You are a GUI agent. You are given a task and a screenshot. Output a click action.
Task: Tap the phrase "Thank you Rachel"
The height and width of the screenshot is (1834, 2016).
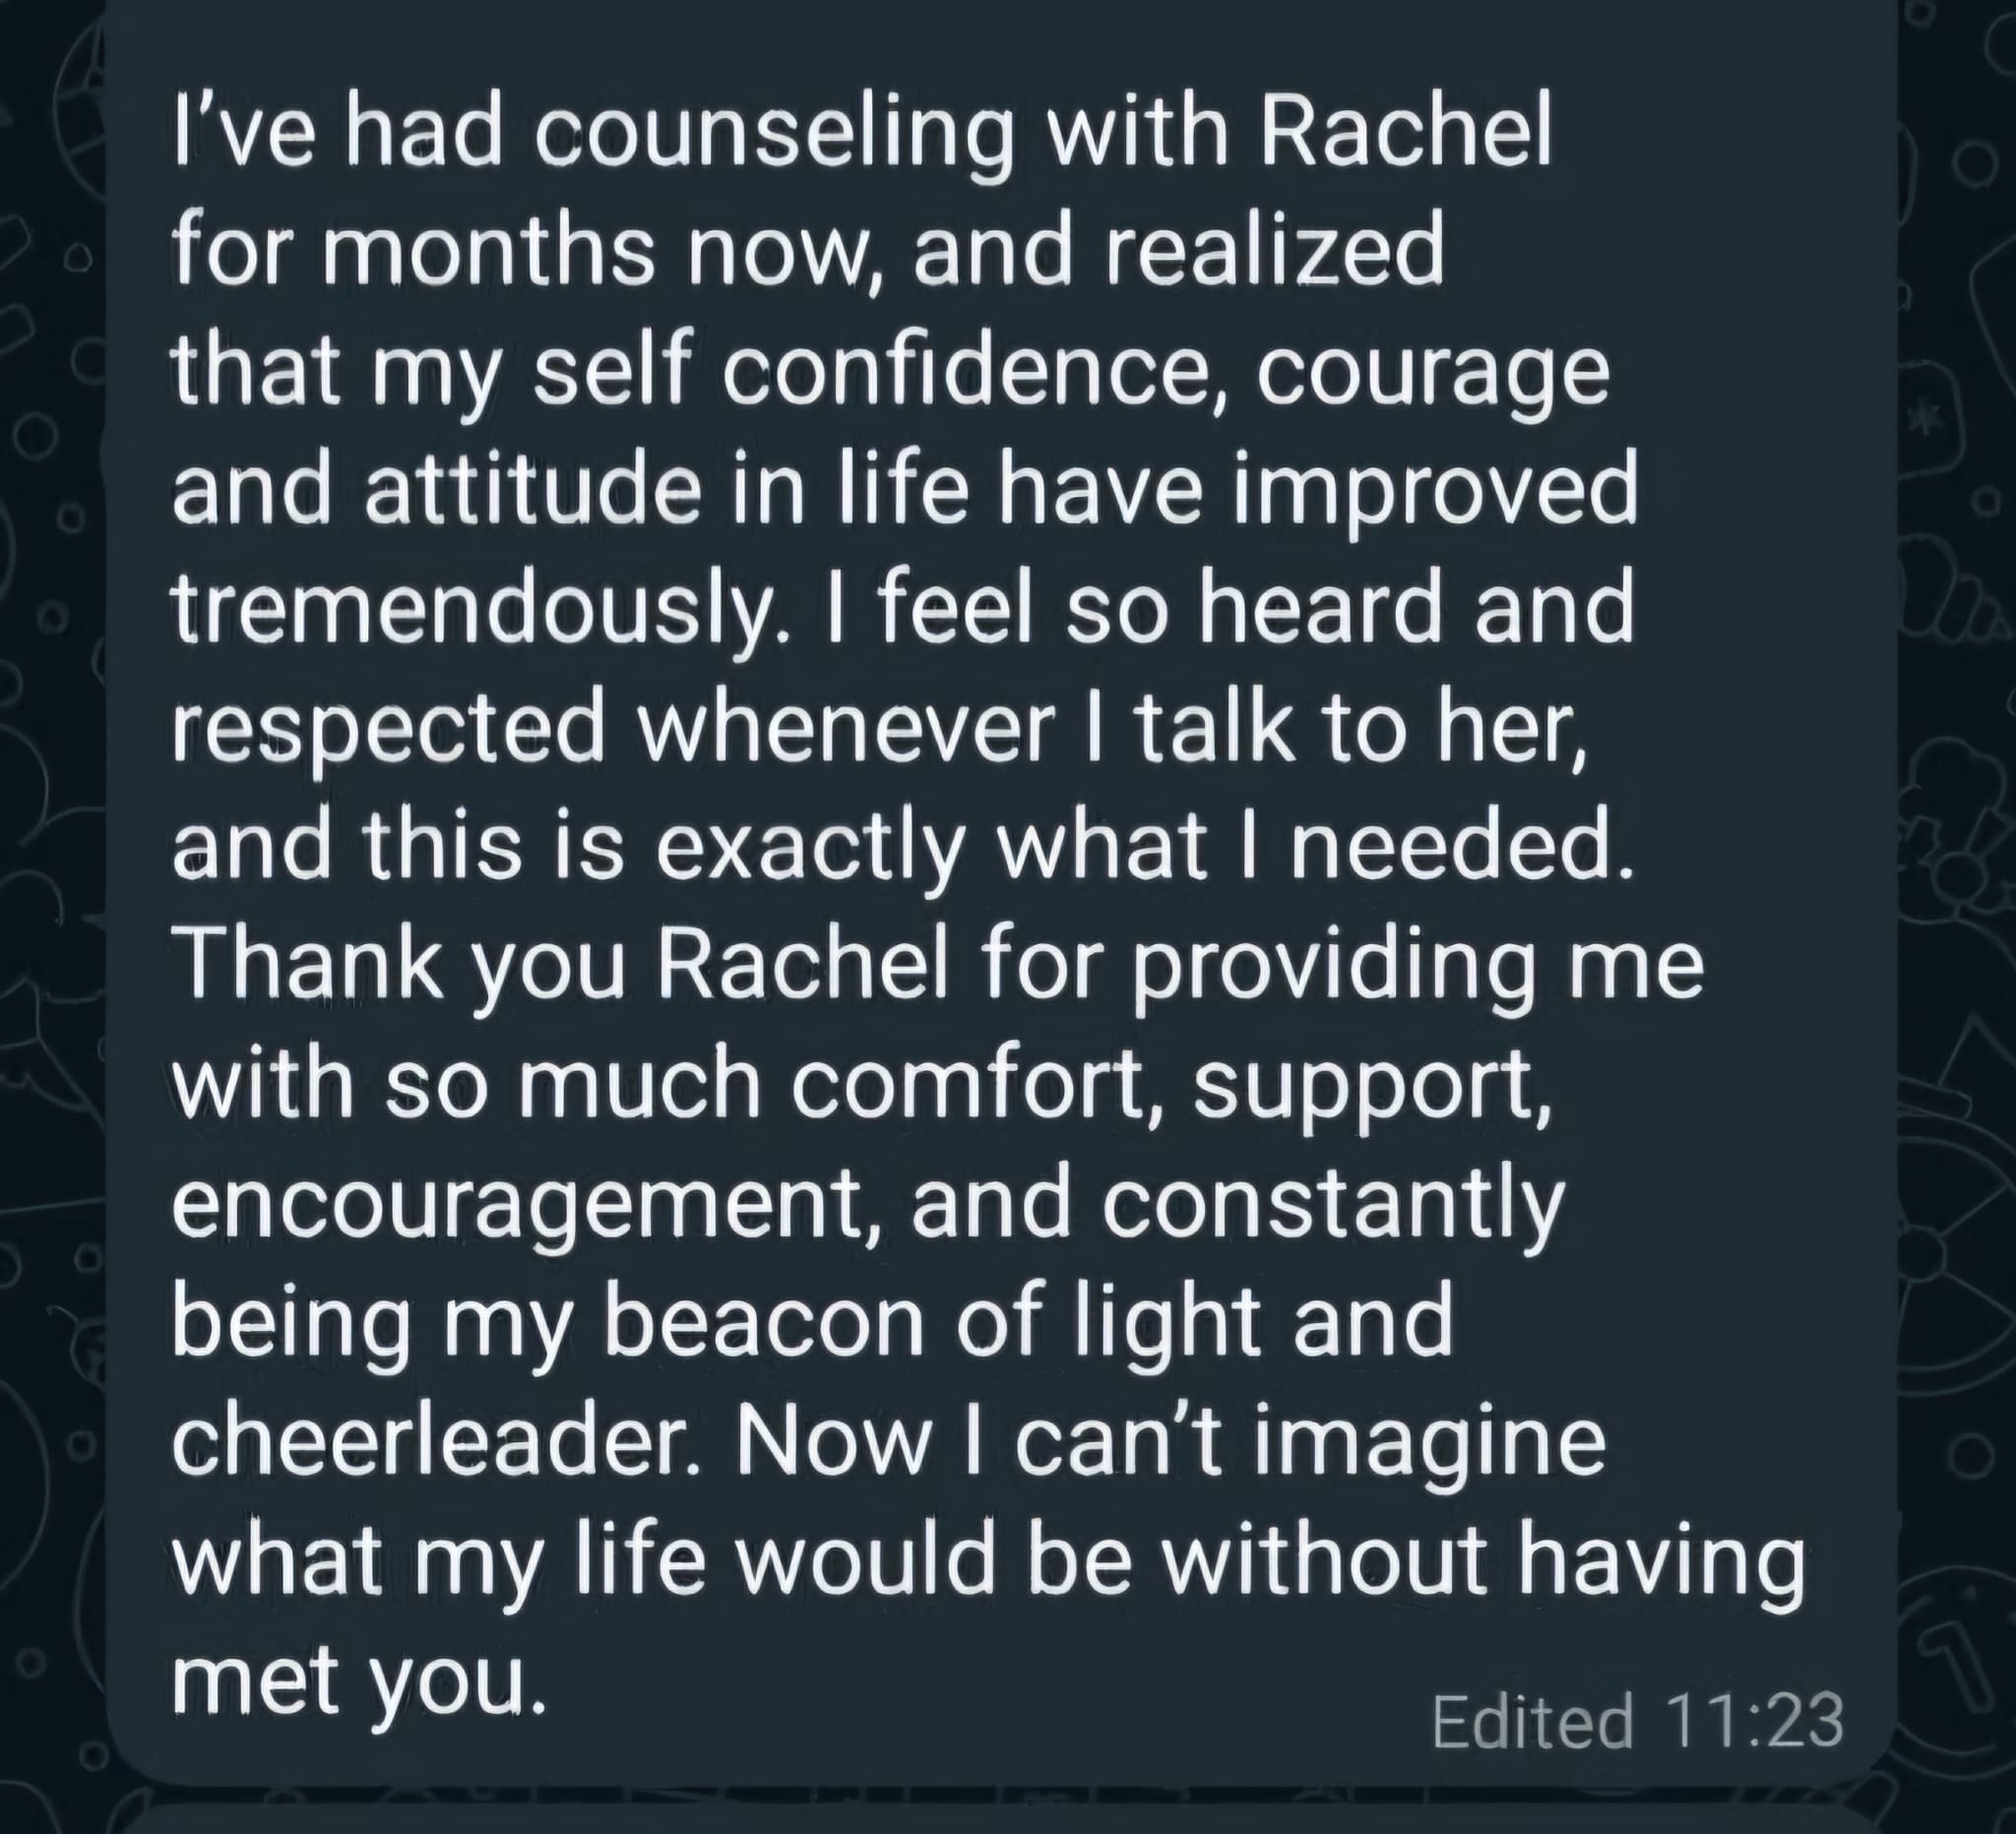(560, 967)
